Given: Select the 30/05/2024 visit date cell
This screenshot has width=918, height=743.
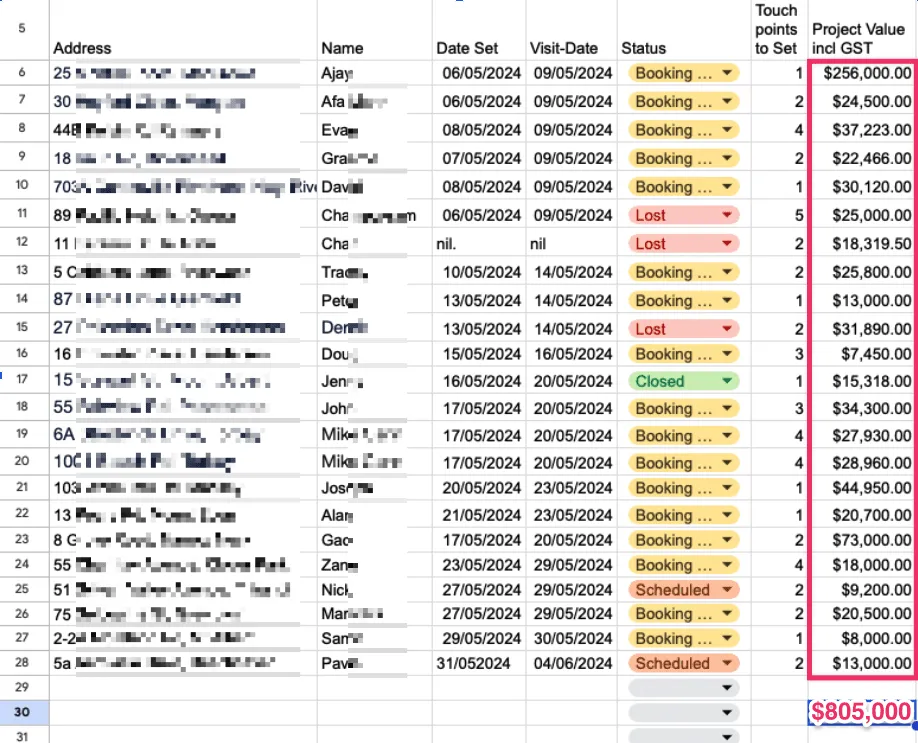Looking at the screenshot, I should 571,638.
